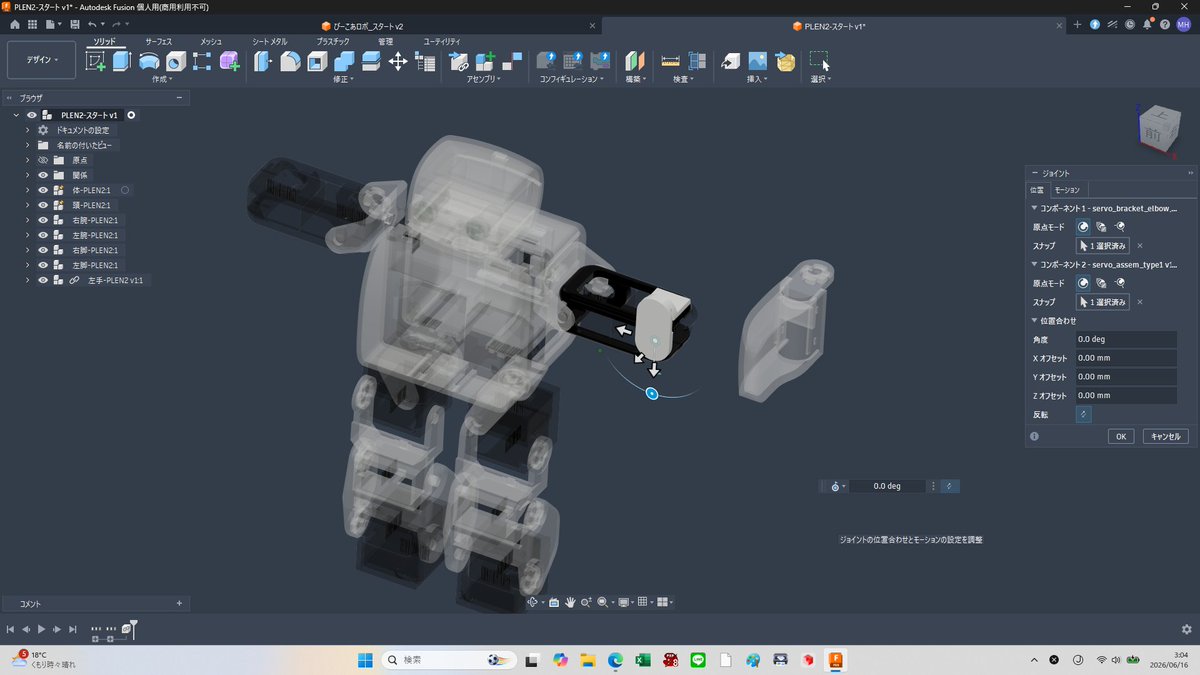Image resolution: width=1200 pixels, height=675 pixels.
Task: Toggle the 反転 flip button in Joint panel
Action: [x=1083, y=414]
